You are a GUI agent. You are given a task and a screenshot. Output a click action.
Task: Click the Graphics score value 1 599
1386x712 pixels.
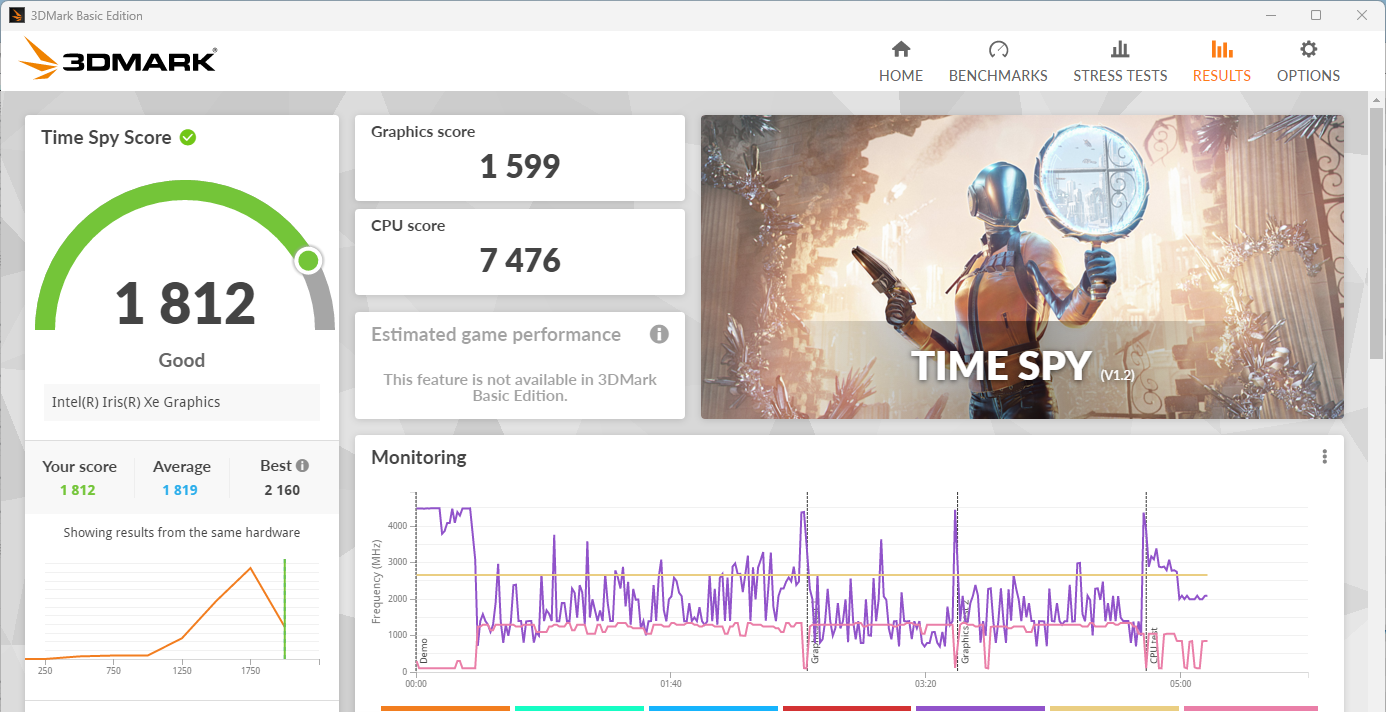(x=520, y=166)
